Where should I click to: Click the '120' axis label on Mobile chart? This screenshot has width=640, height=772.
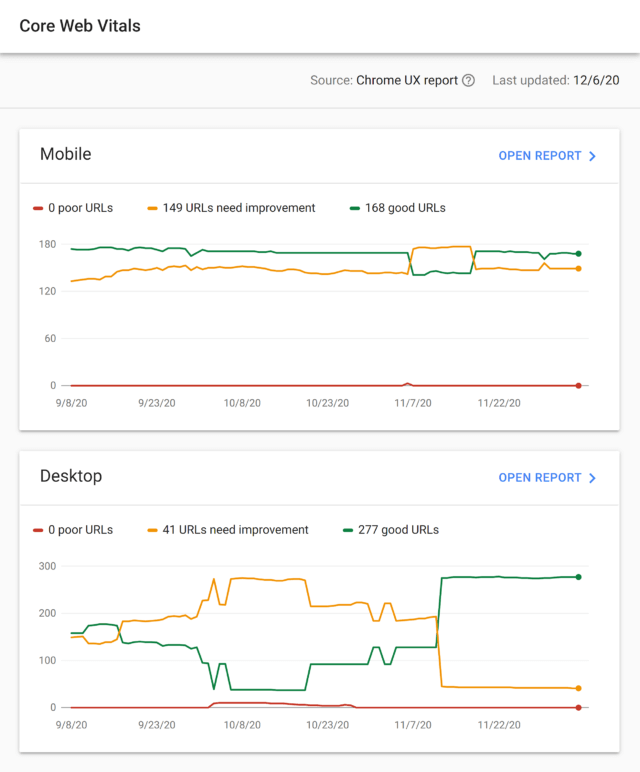tap(47, 291)
